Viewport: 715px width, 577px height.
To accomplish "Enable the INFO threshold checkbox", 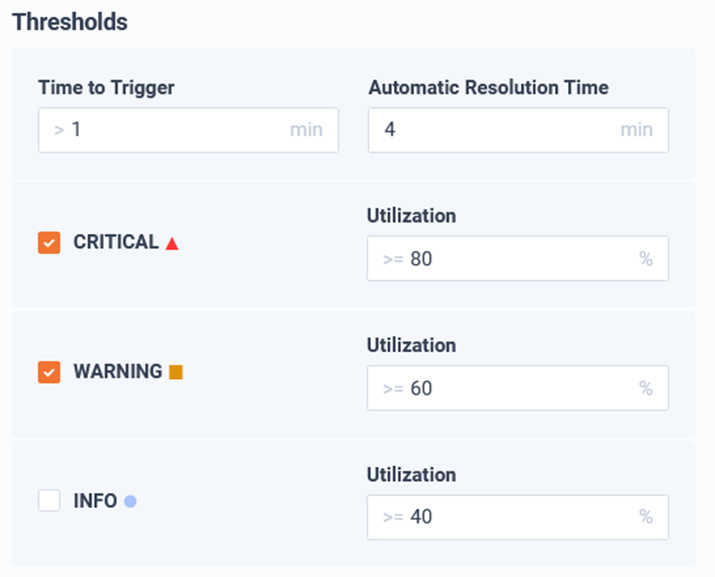I will click(49, 501).
